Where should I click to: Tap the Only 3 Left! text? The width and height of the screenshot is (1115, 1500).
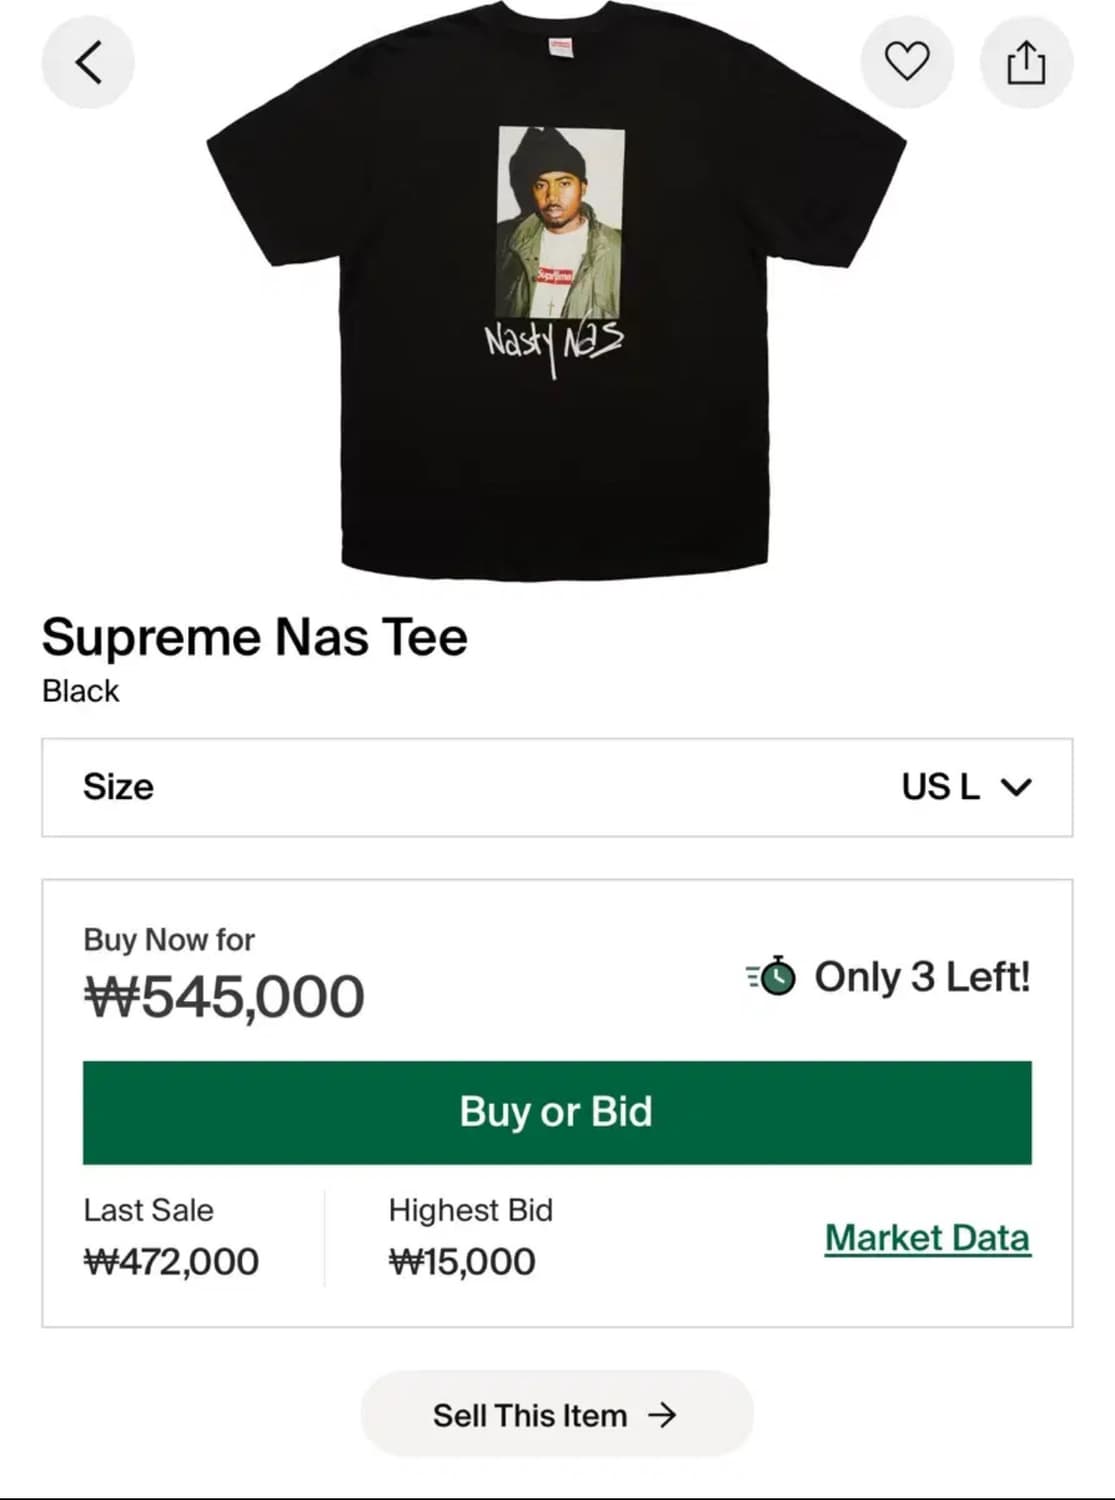[x=922, y=977]
